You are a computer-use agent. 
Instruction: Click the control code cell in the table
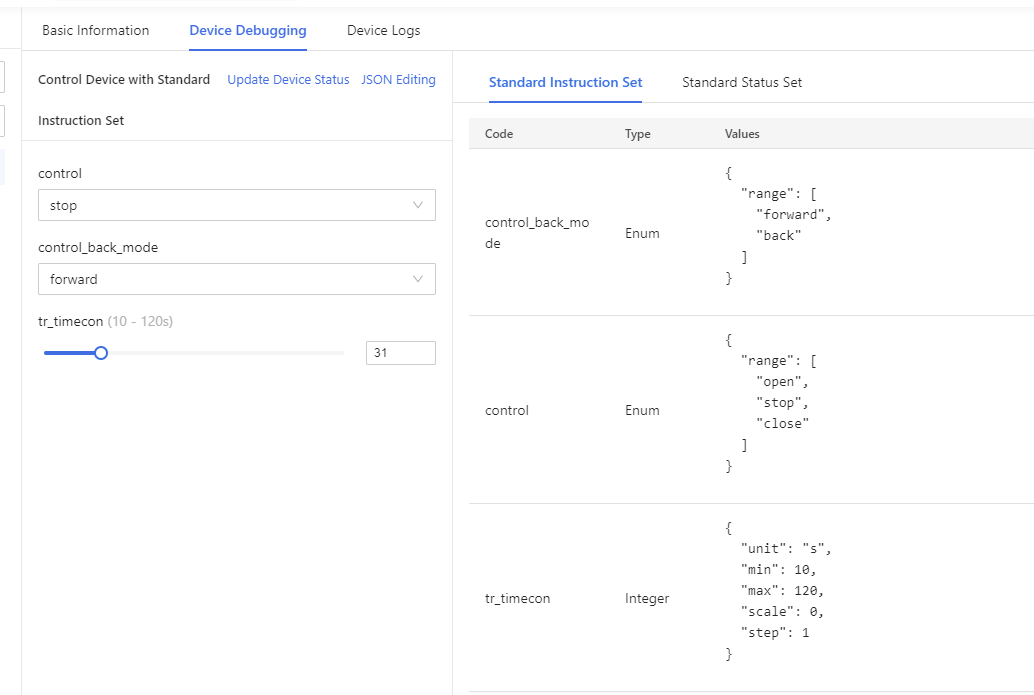[x=507, y=410]
